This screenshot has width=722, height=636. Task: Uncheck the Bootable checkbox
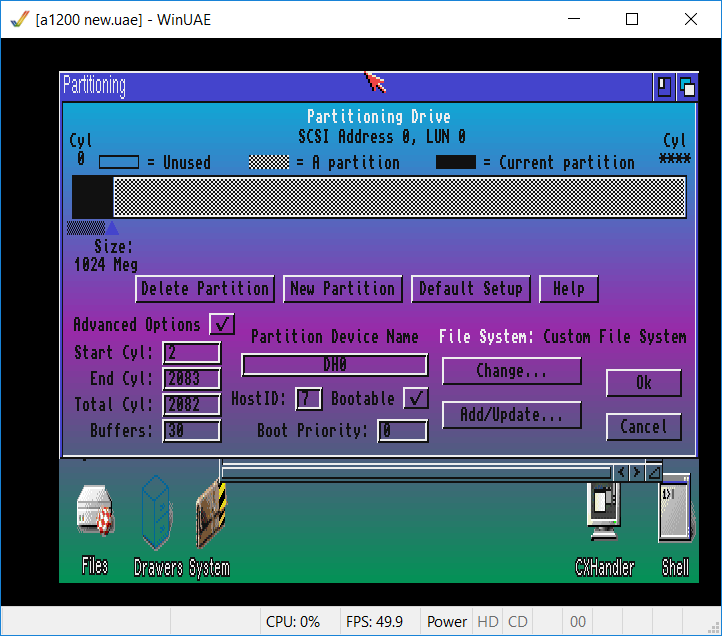pyautogui.click(x=415, y=398)
